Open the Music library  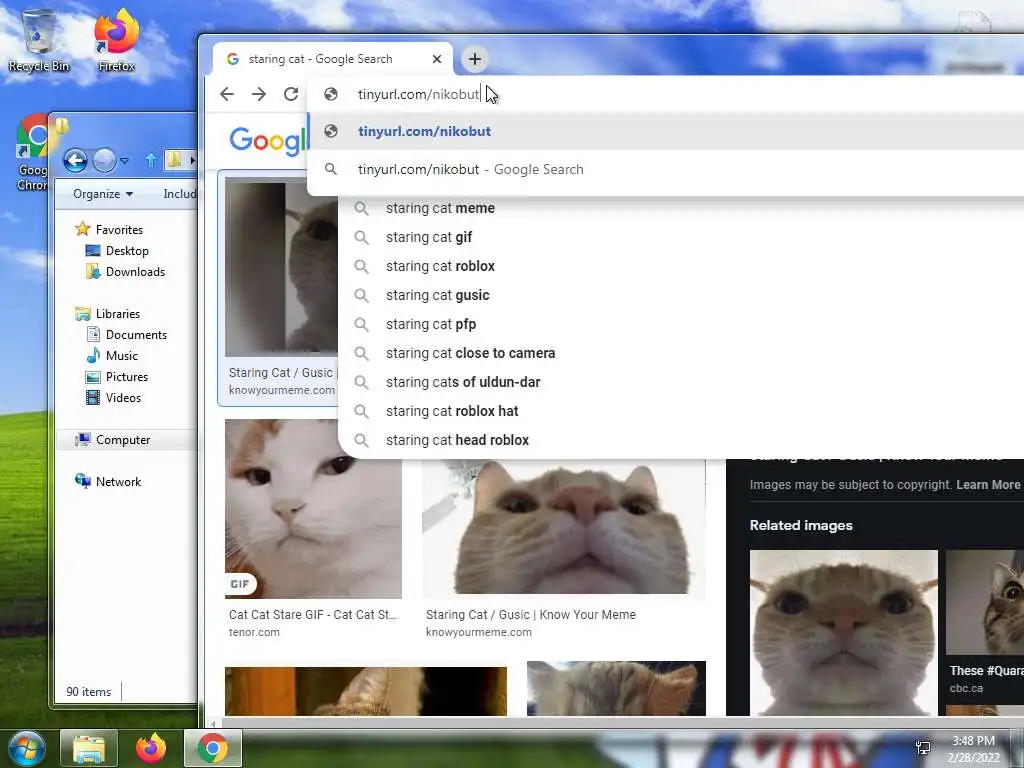coord(113,356)
